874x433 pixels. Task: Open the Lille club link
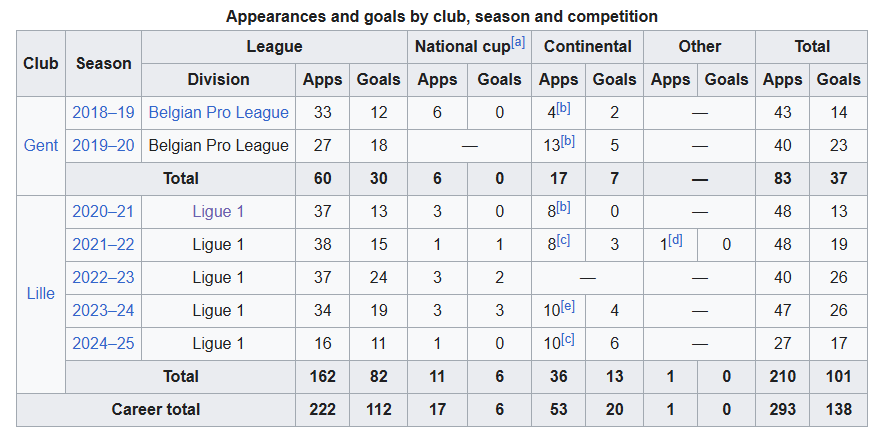click(41, 294)
